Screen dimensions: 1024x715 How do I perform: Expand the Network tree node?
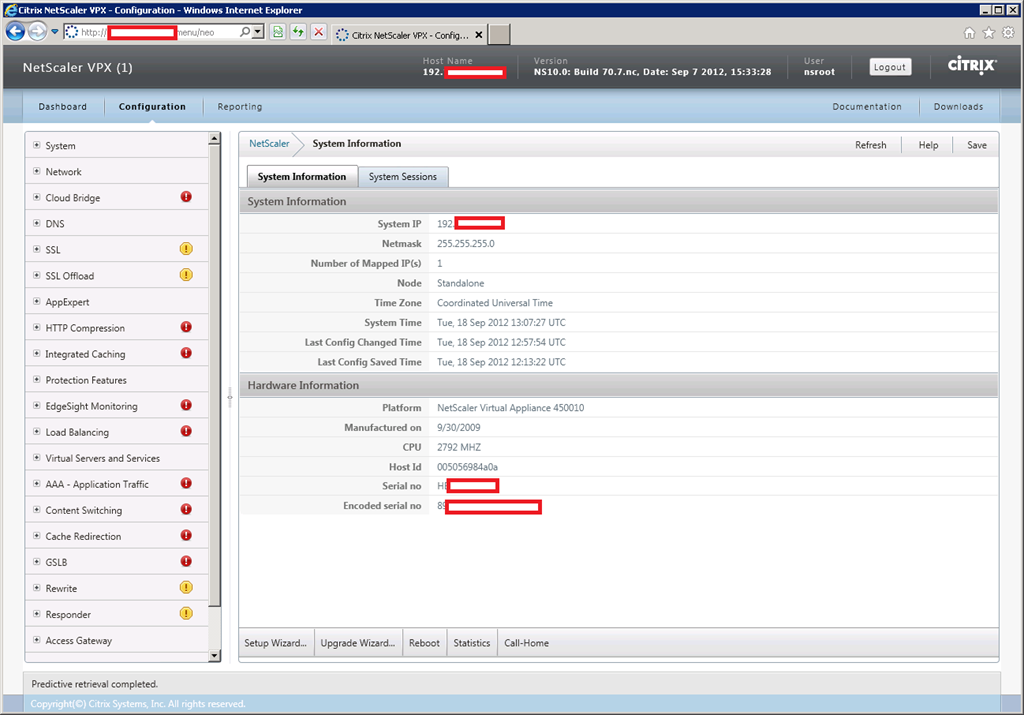pos(37,171)
